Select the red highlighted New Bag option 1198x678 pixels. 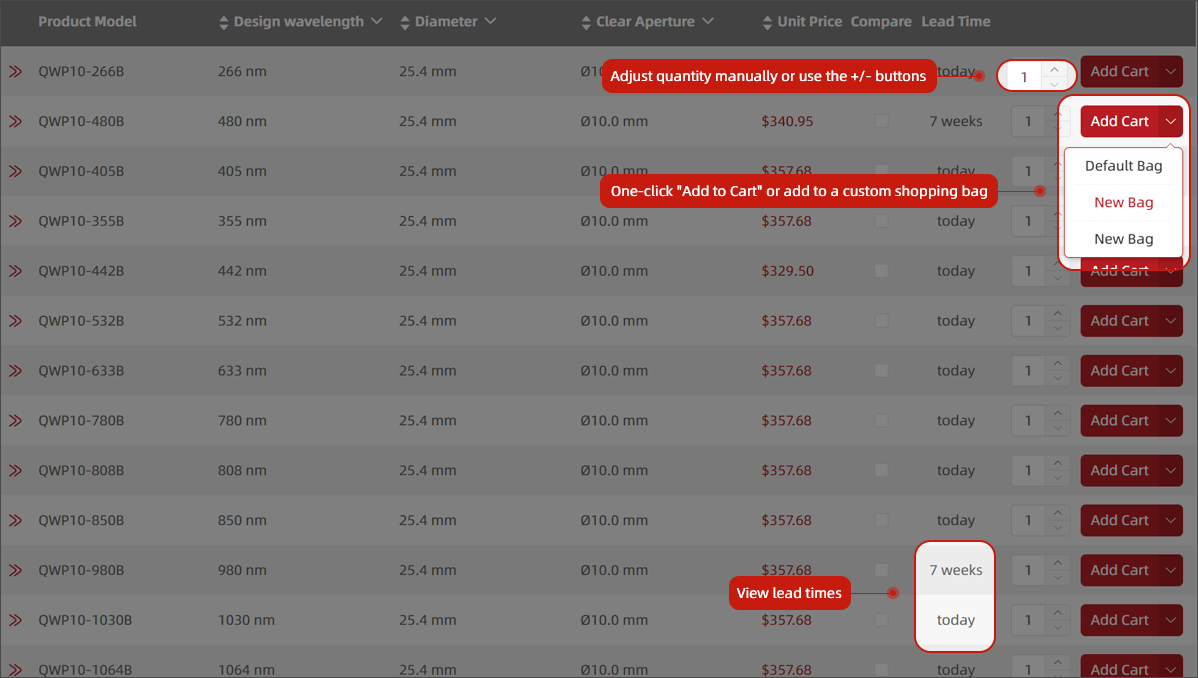[x=1123, y=202]
